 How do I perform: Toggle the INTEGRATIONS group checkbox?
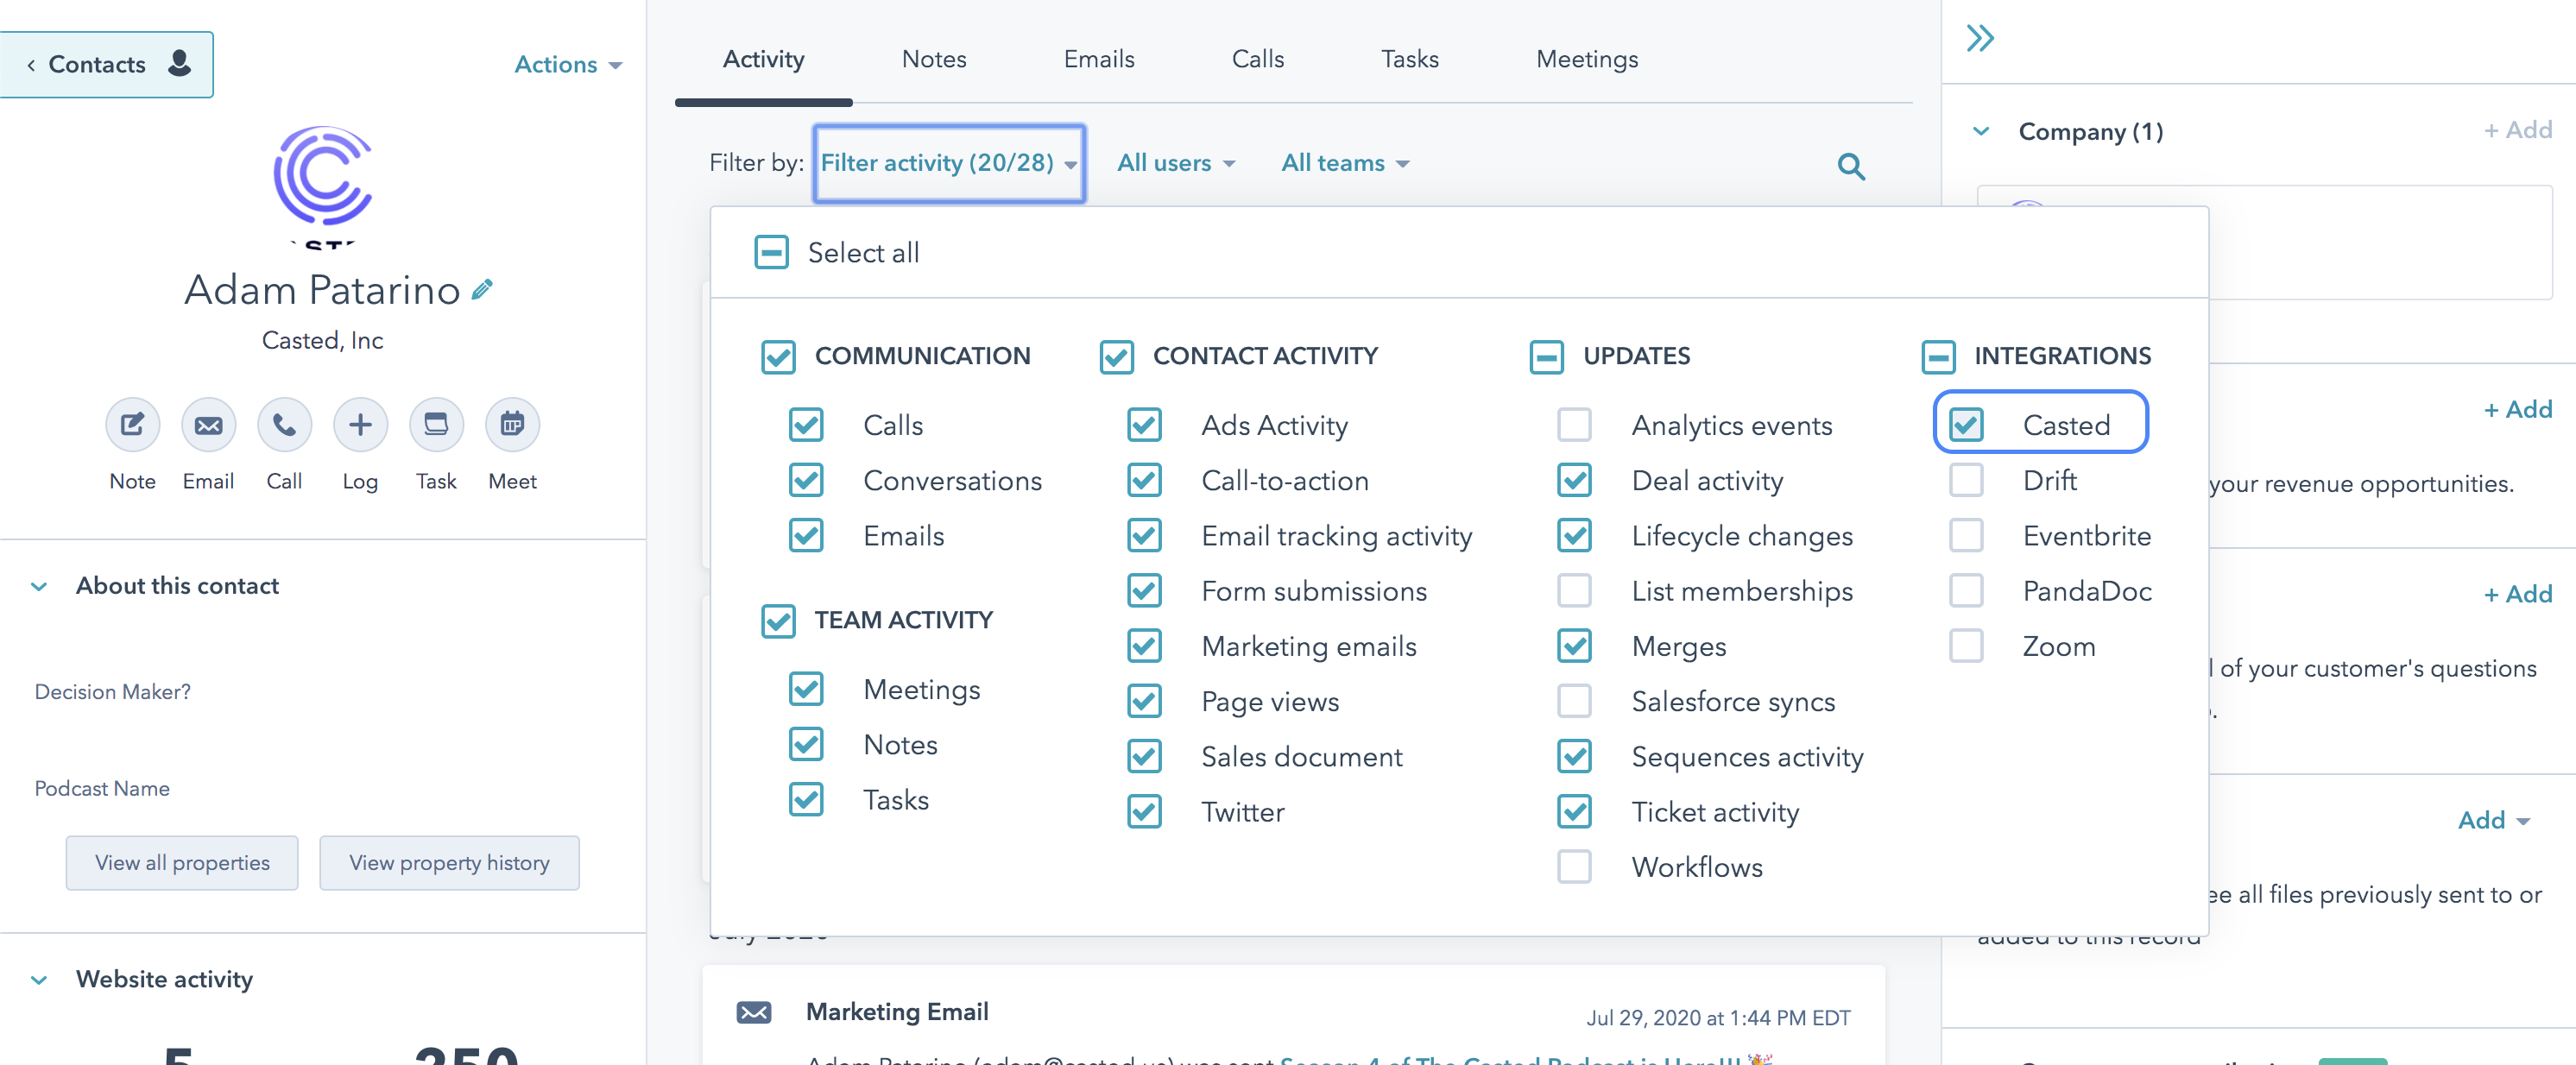[x=1938, y=356]
